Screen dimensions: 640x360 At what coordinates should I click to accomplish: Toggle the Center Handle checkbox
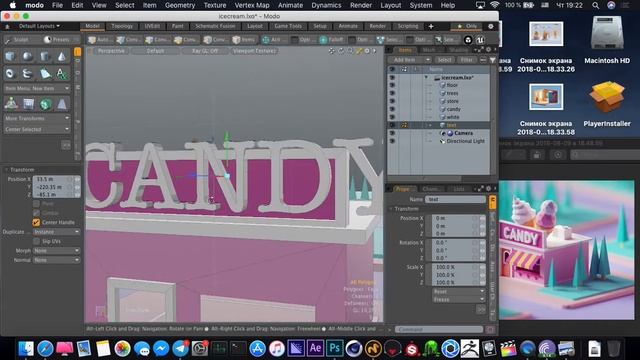click(x=36, y=222)
